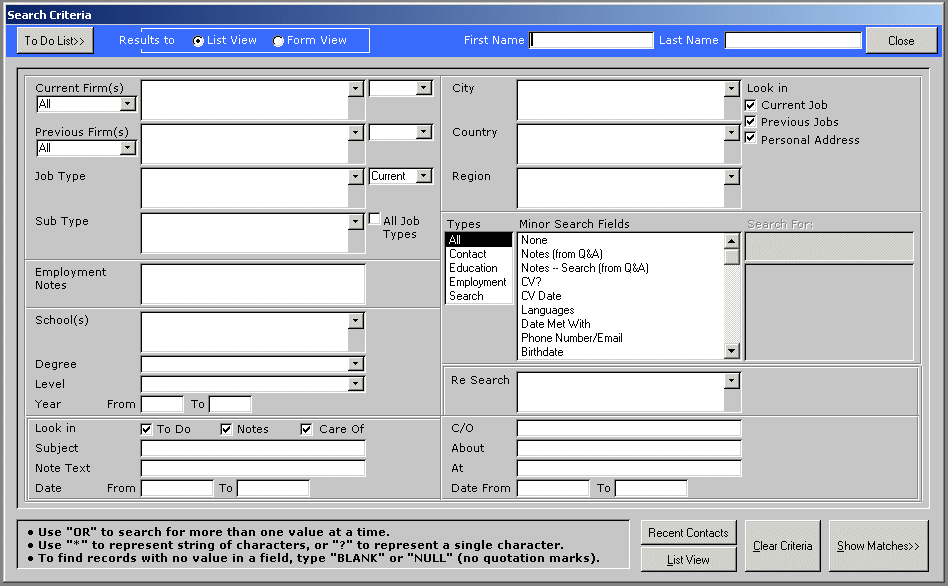Uncheck the Notes look-in checkbox
Image resolution: width=948 pixels, height=586 pixels.
pyautogui.click(x=226, y=429)
